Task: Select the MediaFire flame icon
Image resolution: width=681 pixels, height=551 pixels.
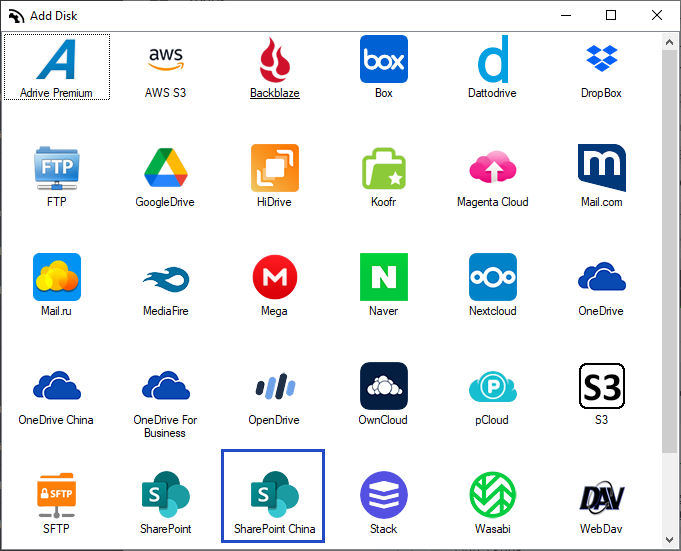Action: coord(166,279)
